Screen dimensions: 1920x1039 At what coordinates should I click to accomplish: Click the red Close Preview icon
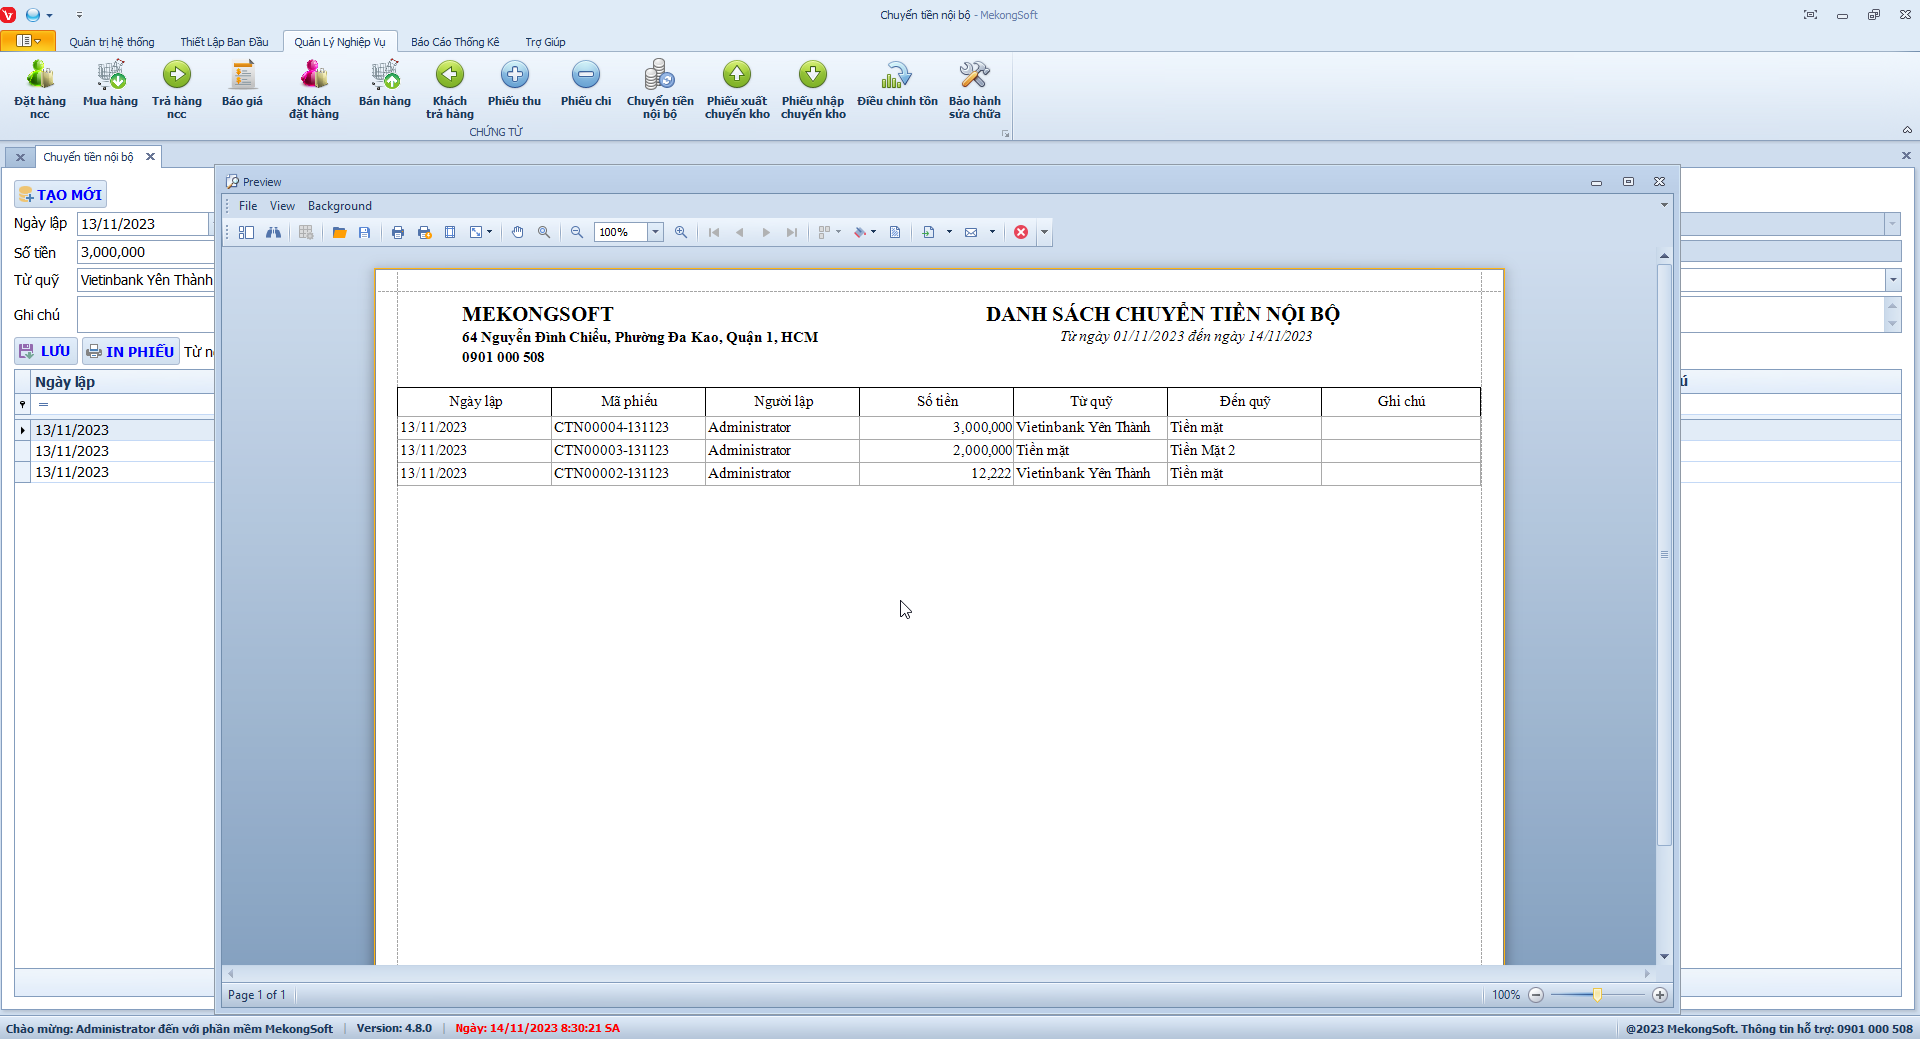coord(1021,232)
